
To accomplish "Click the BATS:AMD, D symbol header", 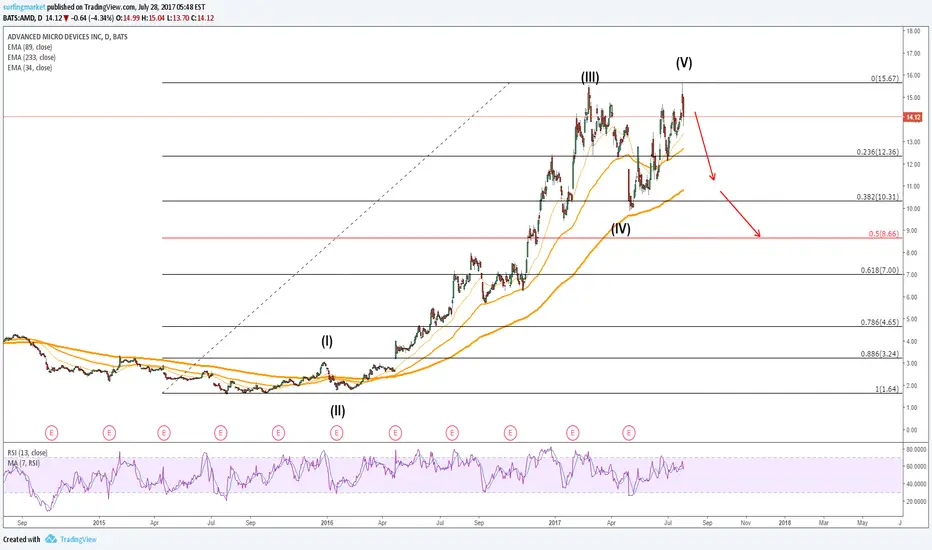I will point(23,18).
